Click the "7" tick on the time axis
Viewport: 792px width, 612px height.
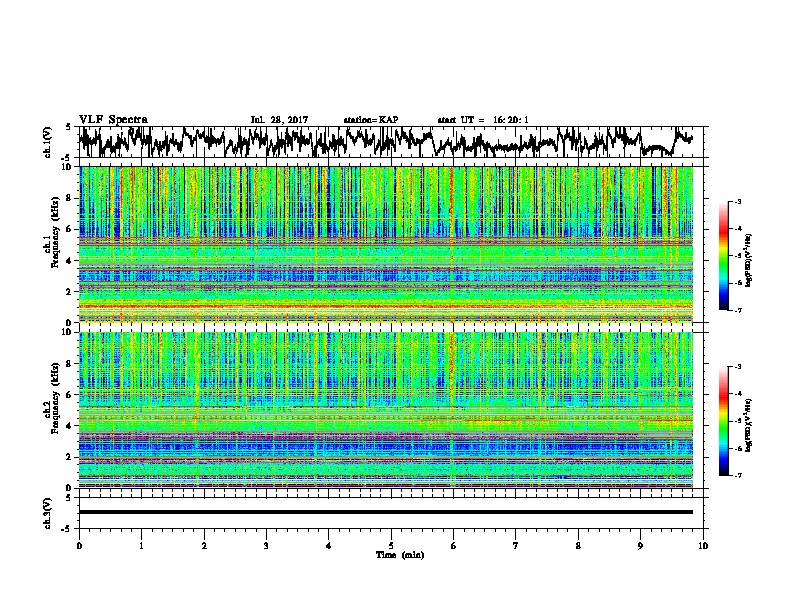tap(516, 546)
